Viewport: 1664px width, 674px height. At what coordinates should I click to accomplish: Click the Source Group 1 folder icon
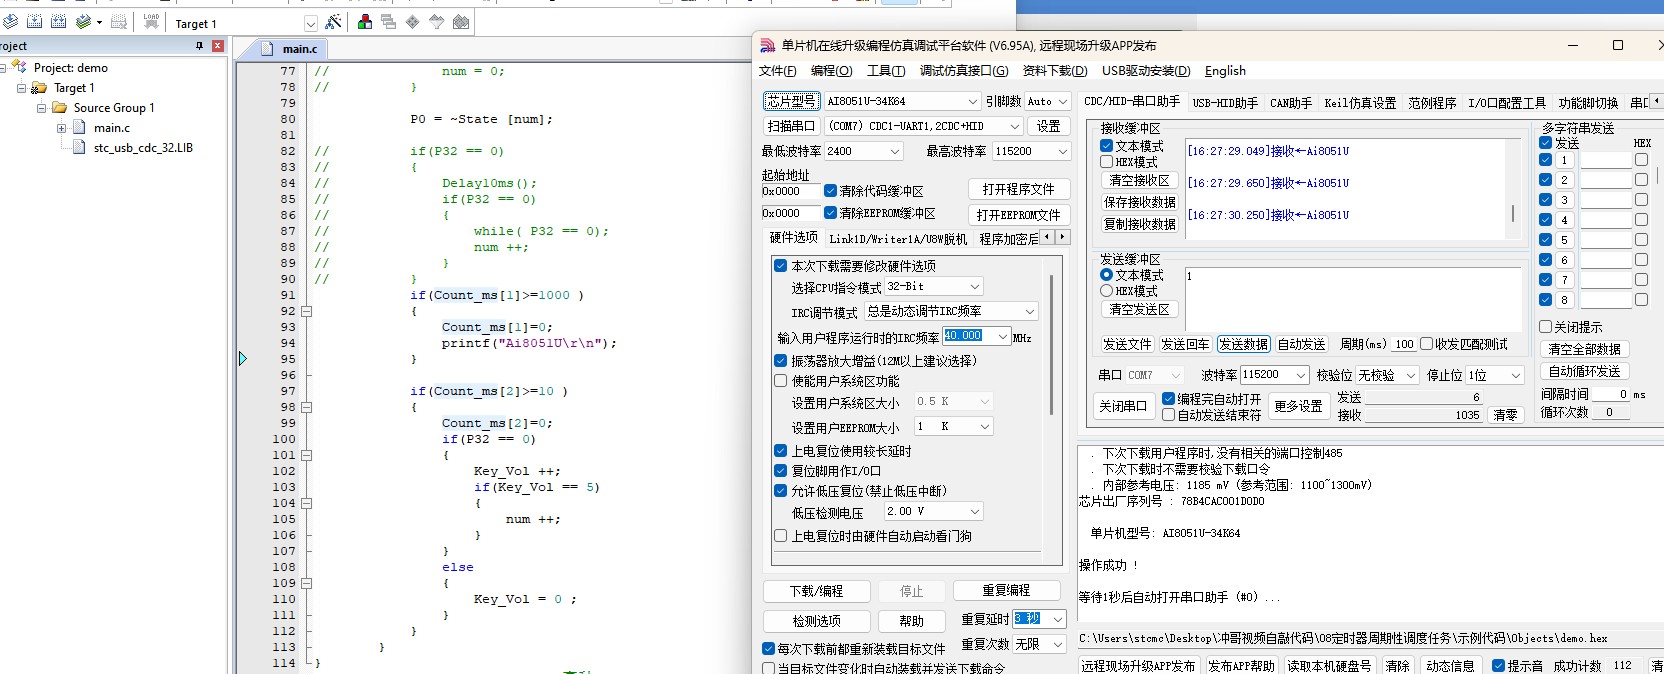coord(59,108)
